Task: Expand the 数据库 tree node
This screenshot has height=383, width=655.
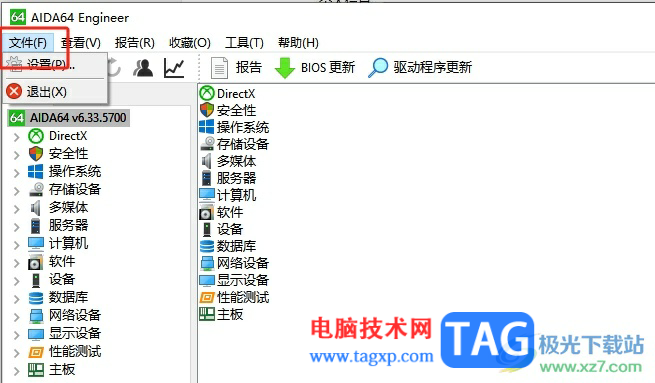Action: [16, 298]
